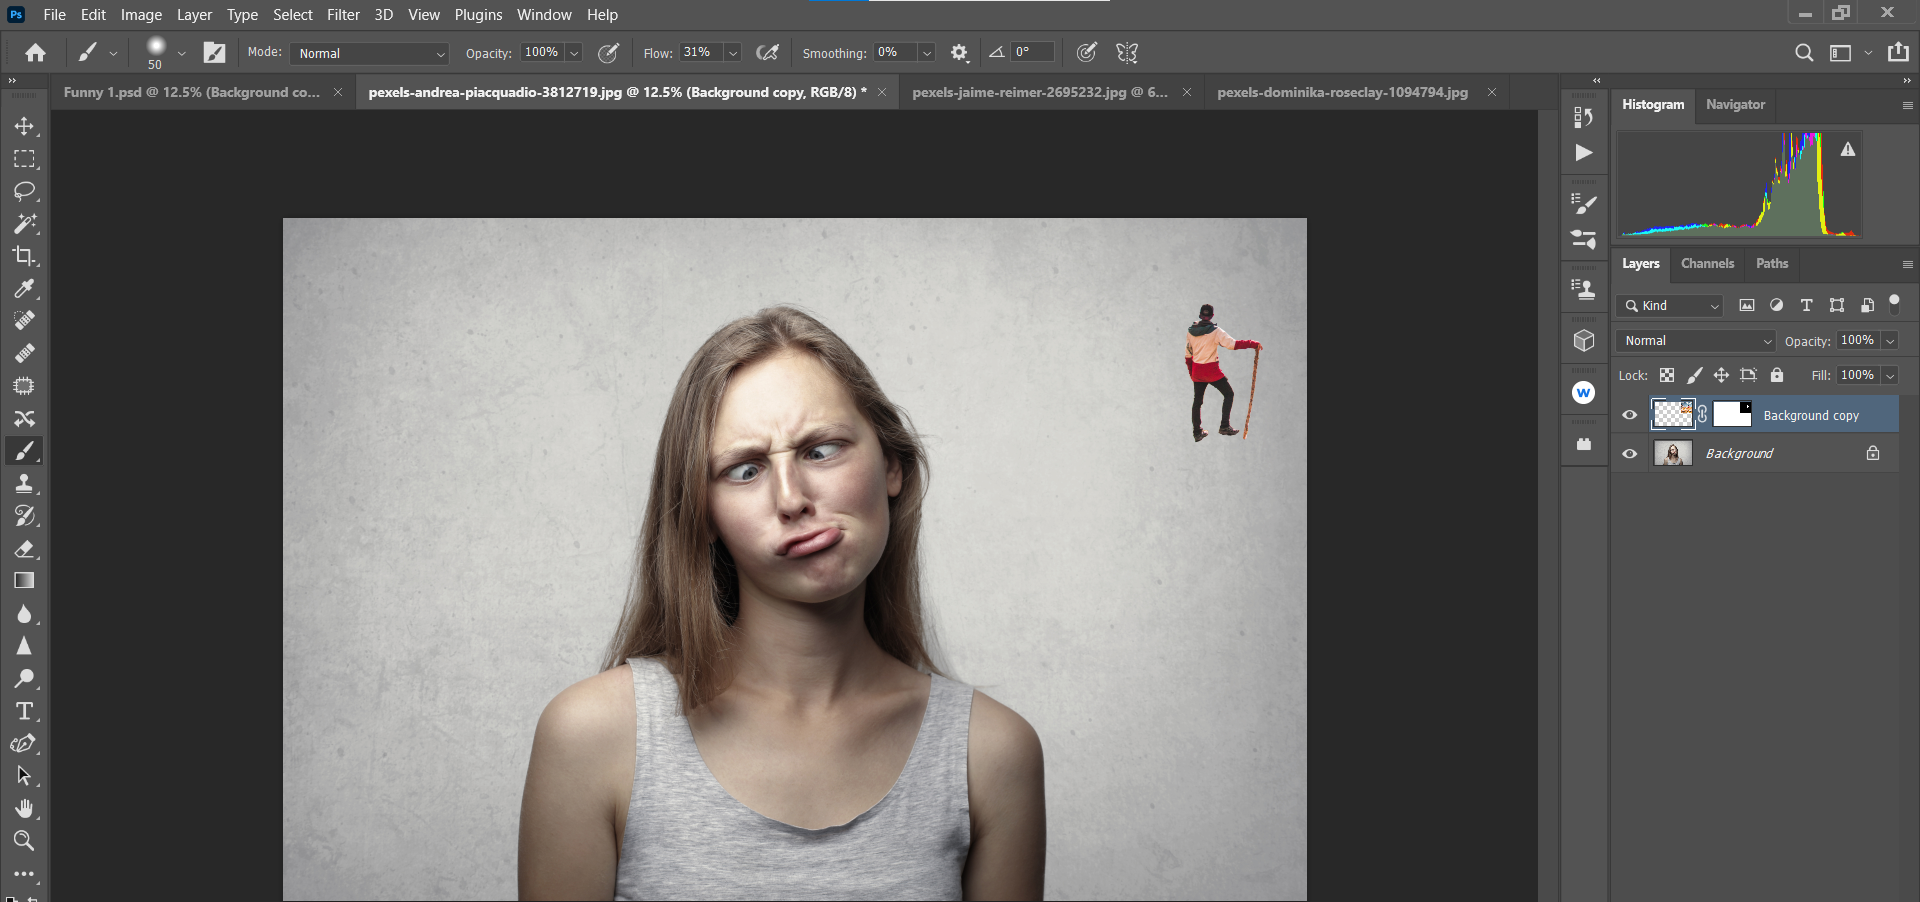Select the Horizontal Type tool
This screenshot has height=902, width=1920.
click(24, 711)
